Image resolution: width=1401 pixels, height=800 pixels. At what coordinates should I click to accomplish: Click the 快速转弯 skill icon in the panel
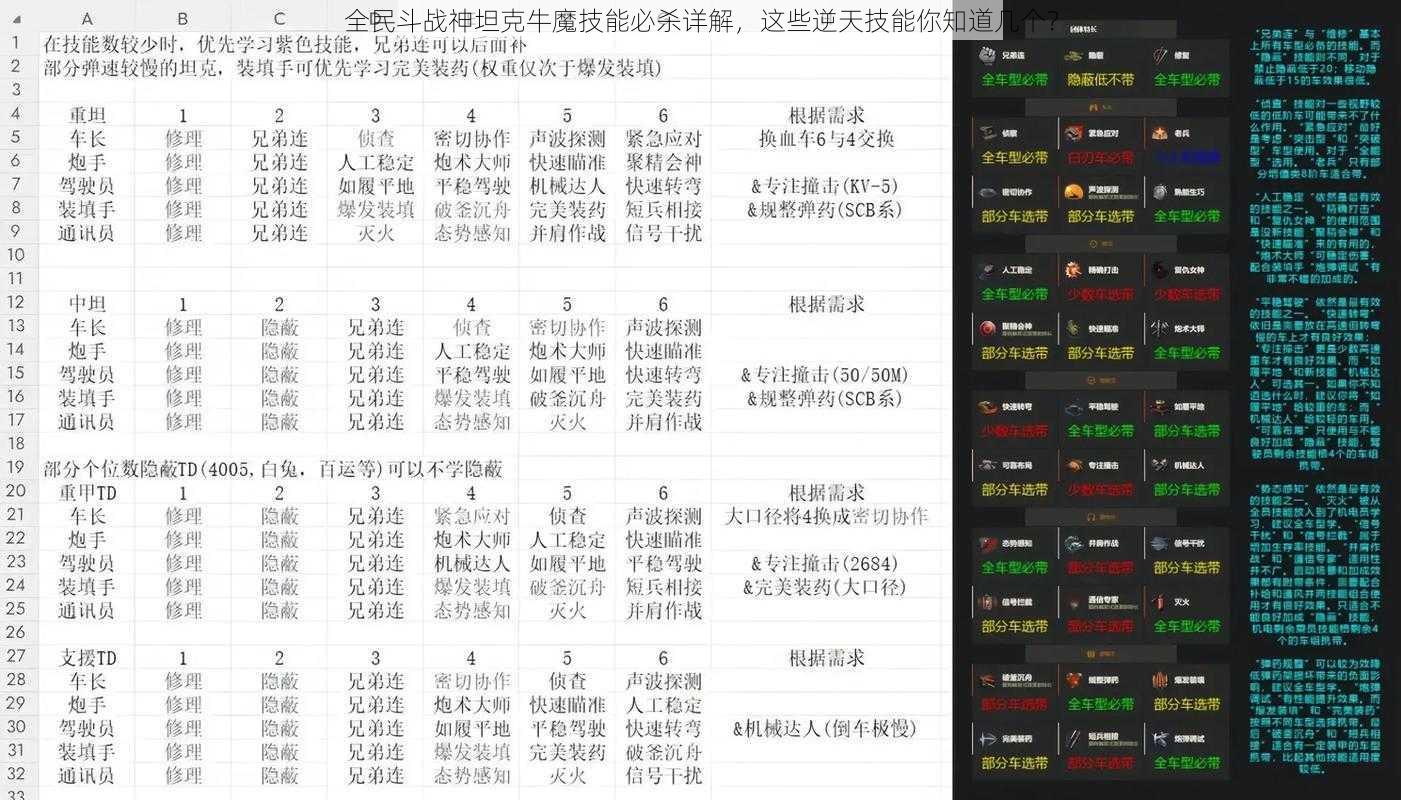coord(987,408)
